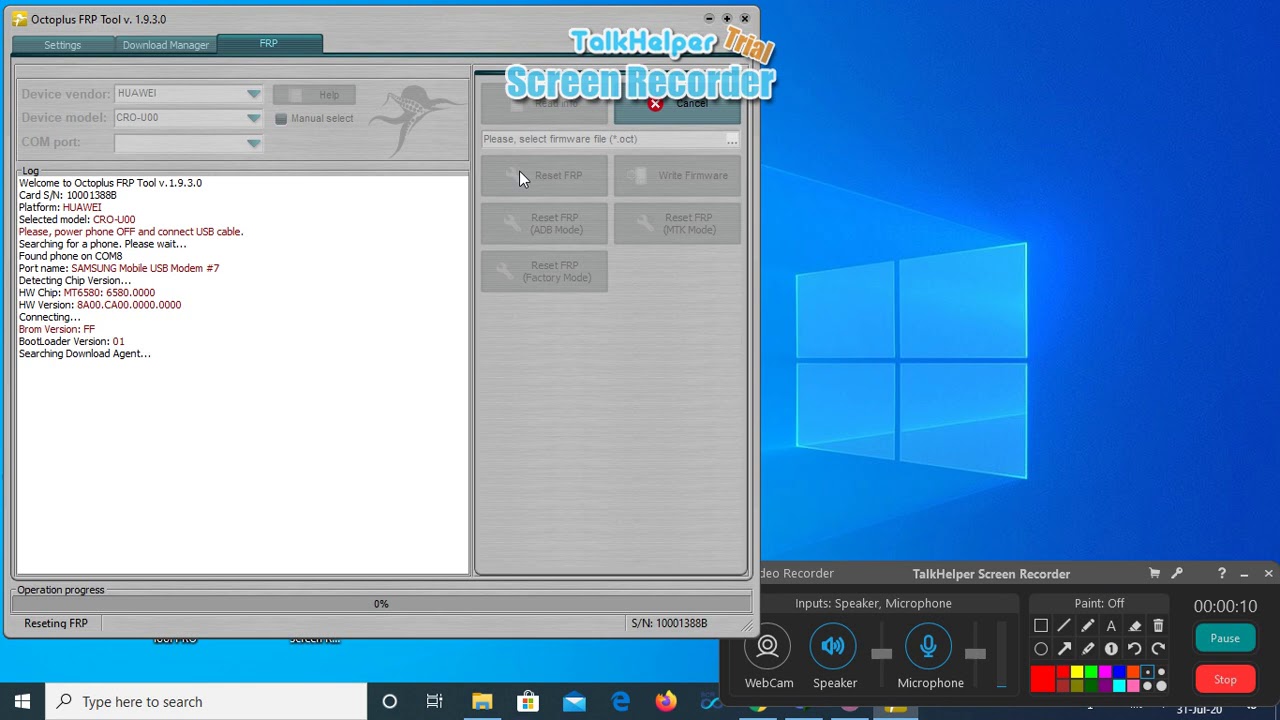The image size is (1280, 720).
Task: Choose the numbered step marker tool
Action: pos(1111,649)
